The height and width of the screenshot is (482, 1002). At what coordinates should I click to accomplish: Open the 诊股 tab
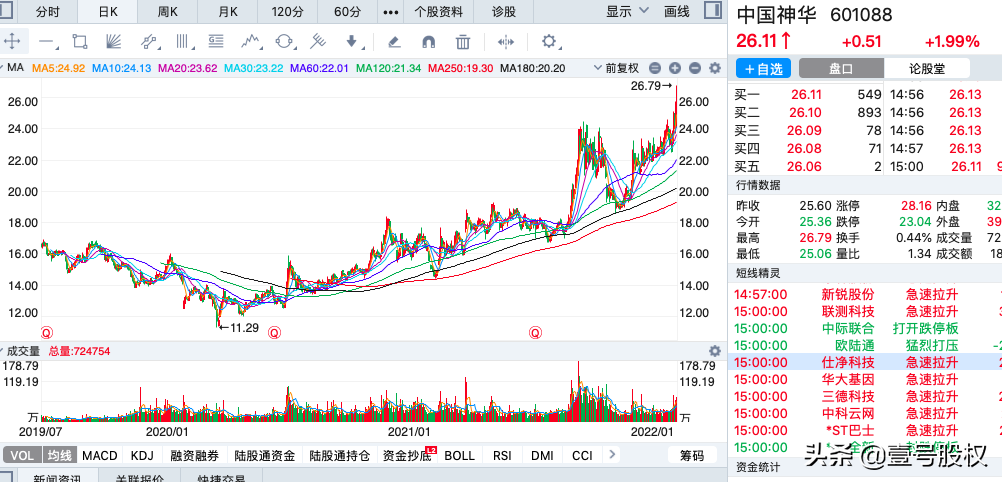click(504, 12)
